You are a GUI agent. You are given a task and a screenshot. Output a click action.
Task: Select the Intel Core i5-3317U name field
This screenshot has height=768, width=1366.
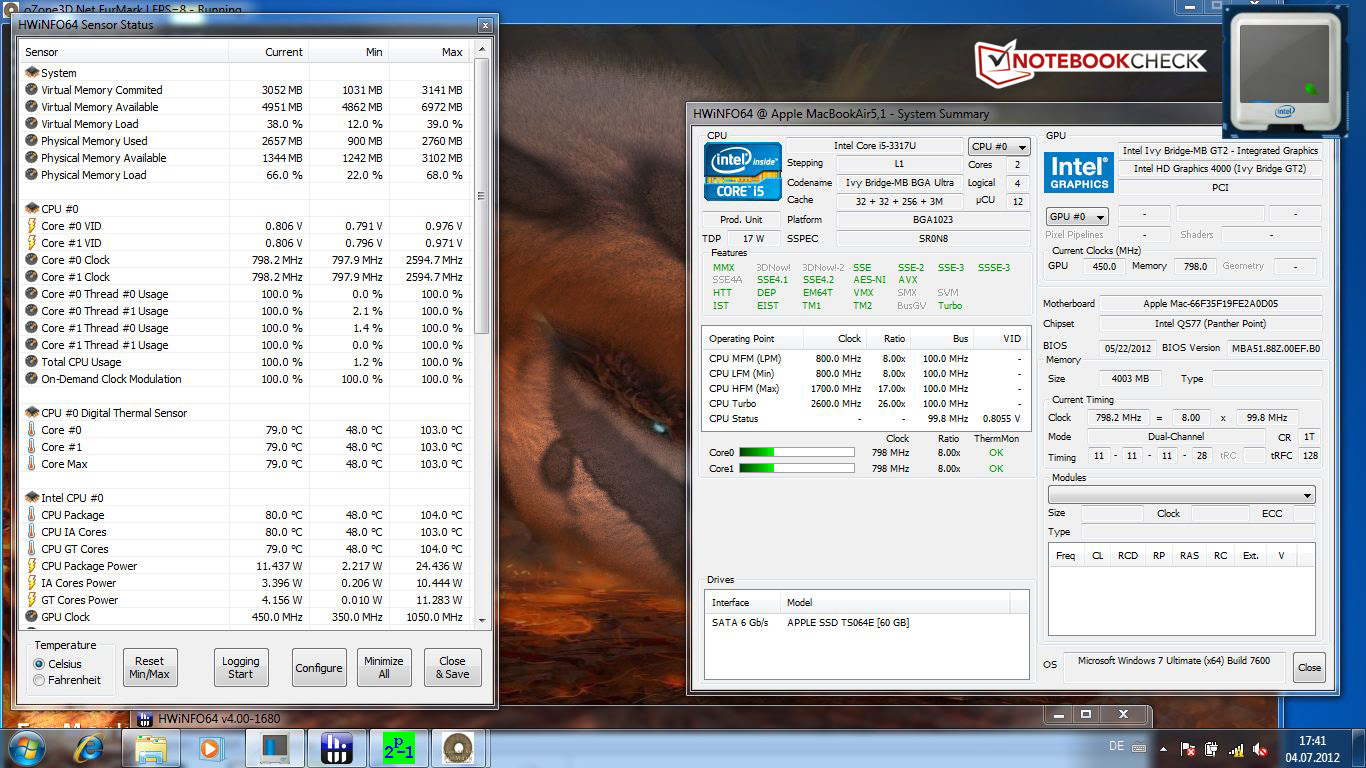click(x=875, y=146)
